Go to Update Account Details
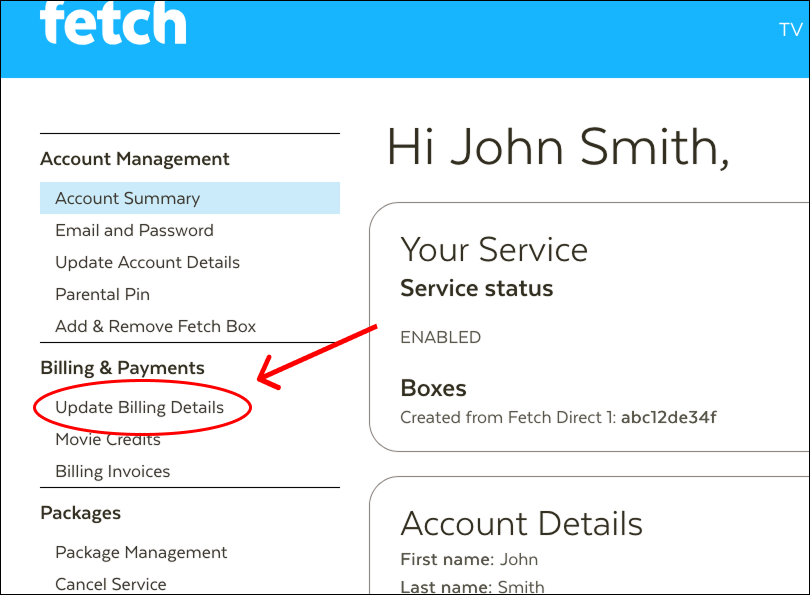810x595 pixels. [147, 262]
